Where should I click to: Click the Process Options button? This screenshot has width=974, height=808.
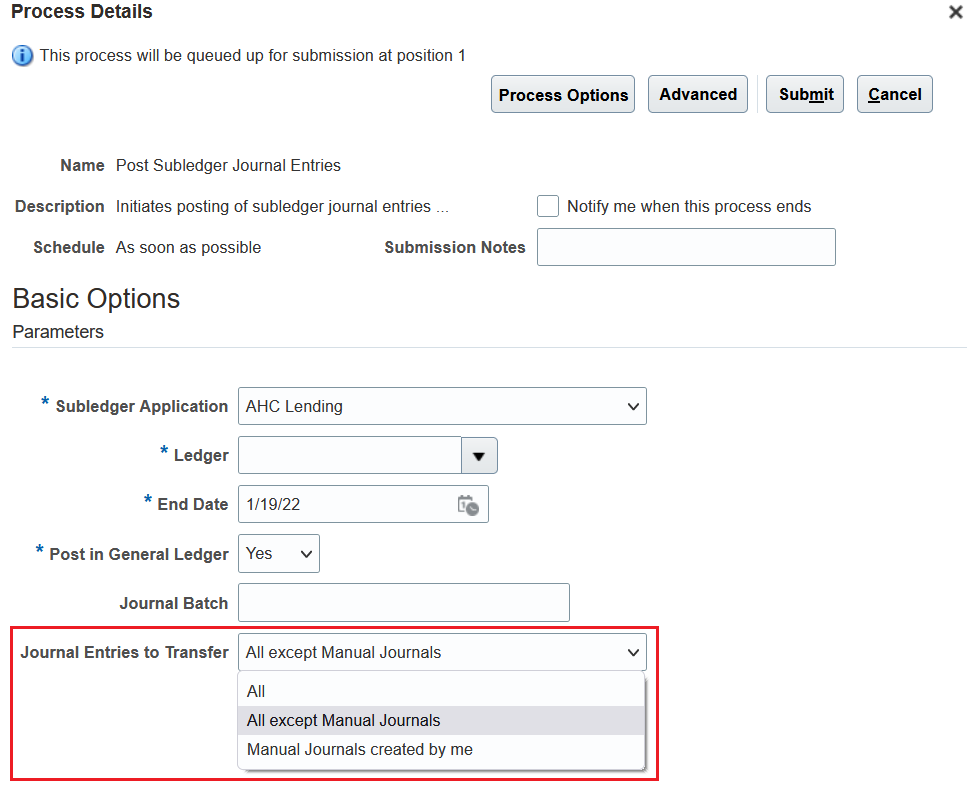(x=563, y=95)
